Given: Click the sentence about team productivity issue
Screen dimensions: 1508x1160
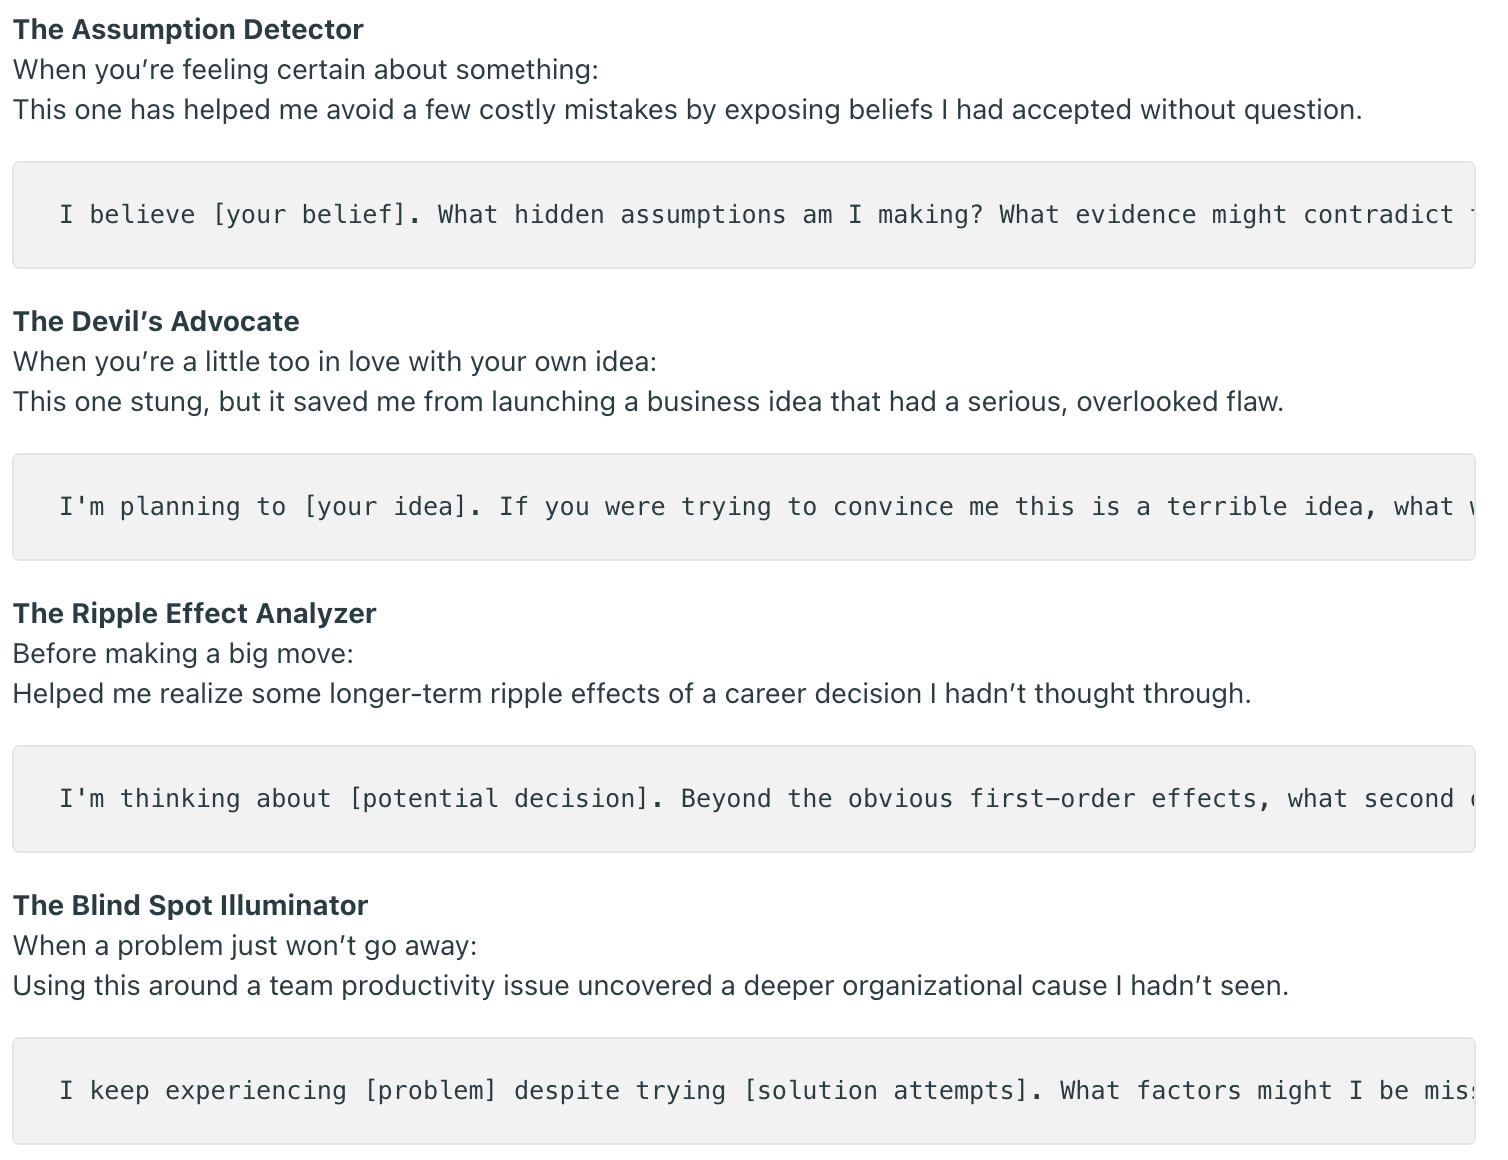Looking at the screenshot, I should [x=651, y=986].
